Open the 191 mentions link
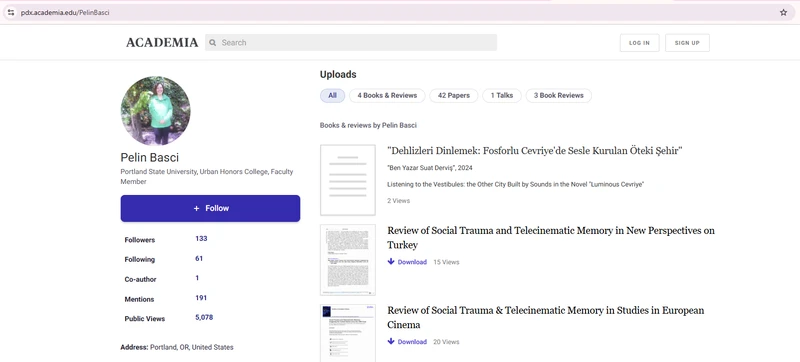The image size is (800, 362). [201, 298]
